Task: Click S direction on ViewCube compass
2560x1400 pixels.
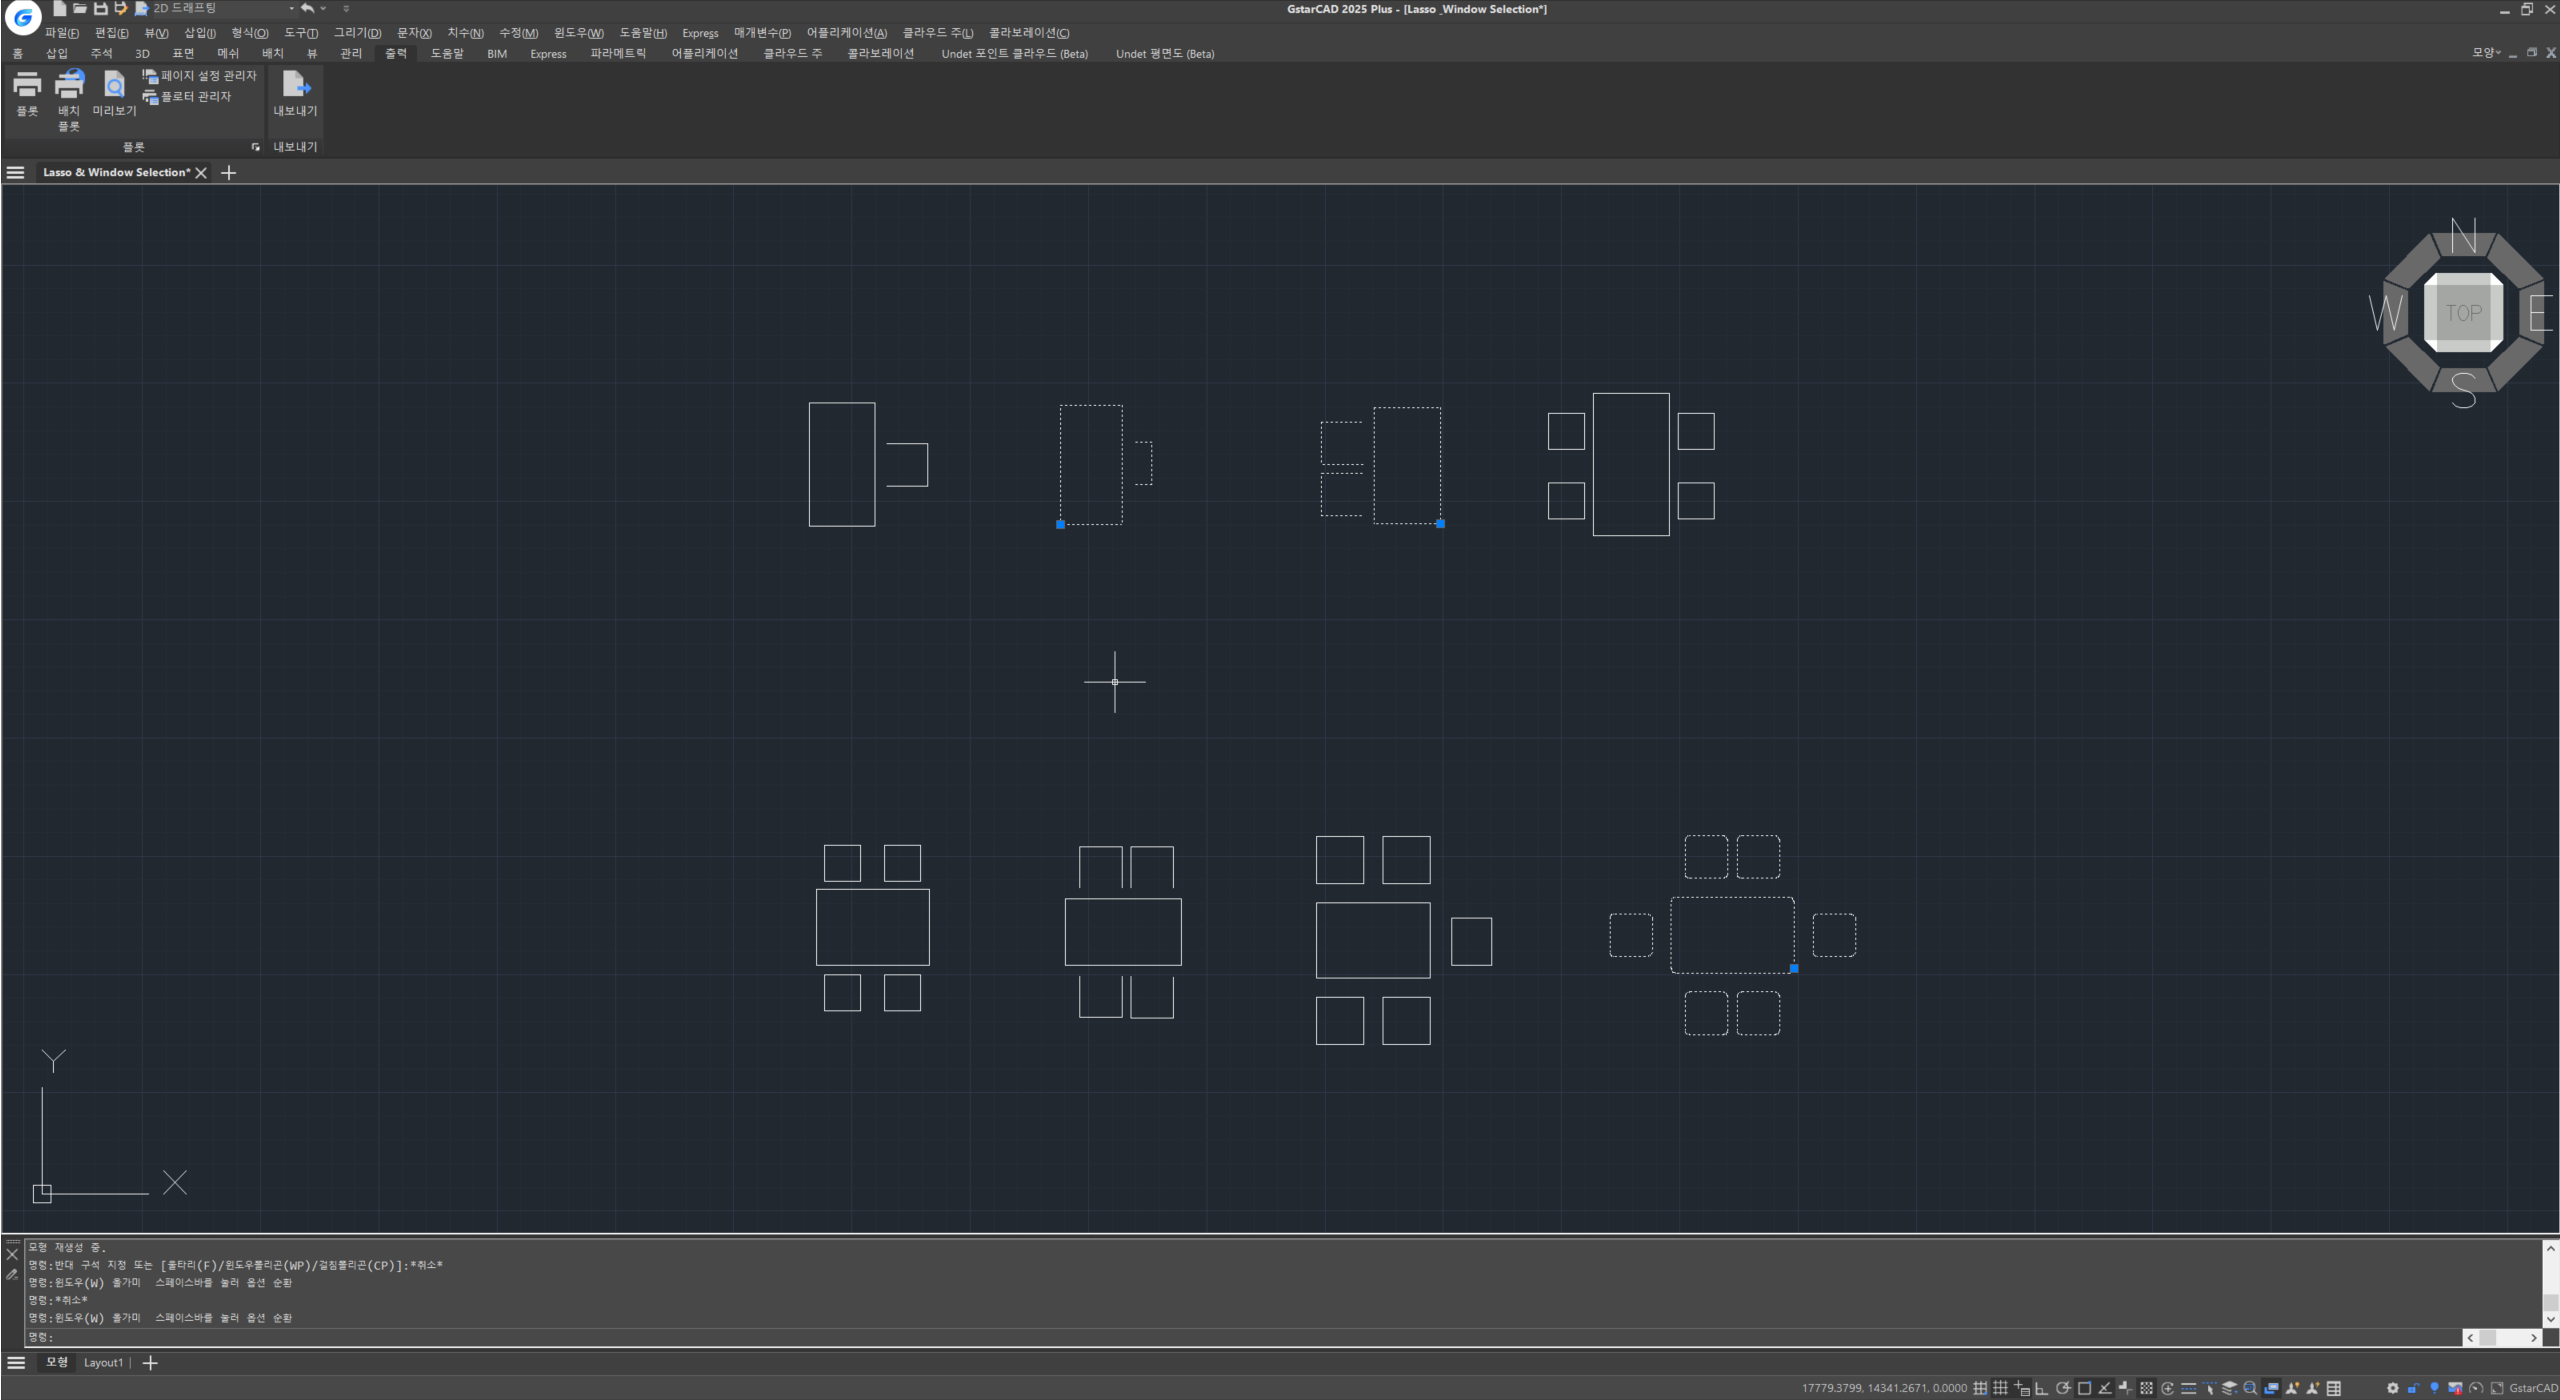Action: coord(2463,390)
